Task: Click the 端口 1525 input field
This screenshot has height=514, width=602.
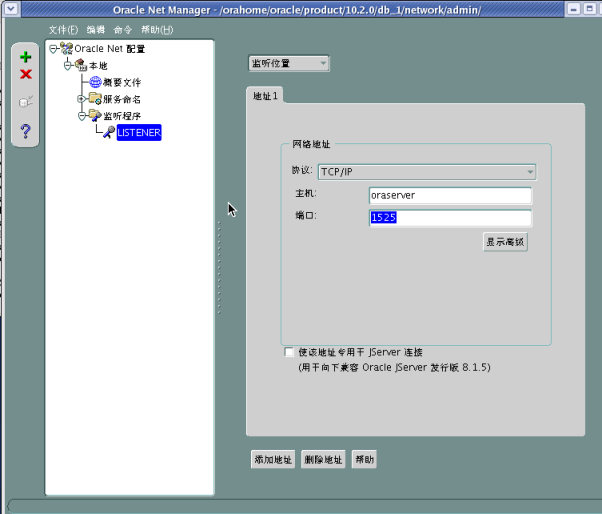Action: [450, 218]
